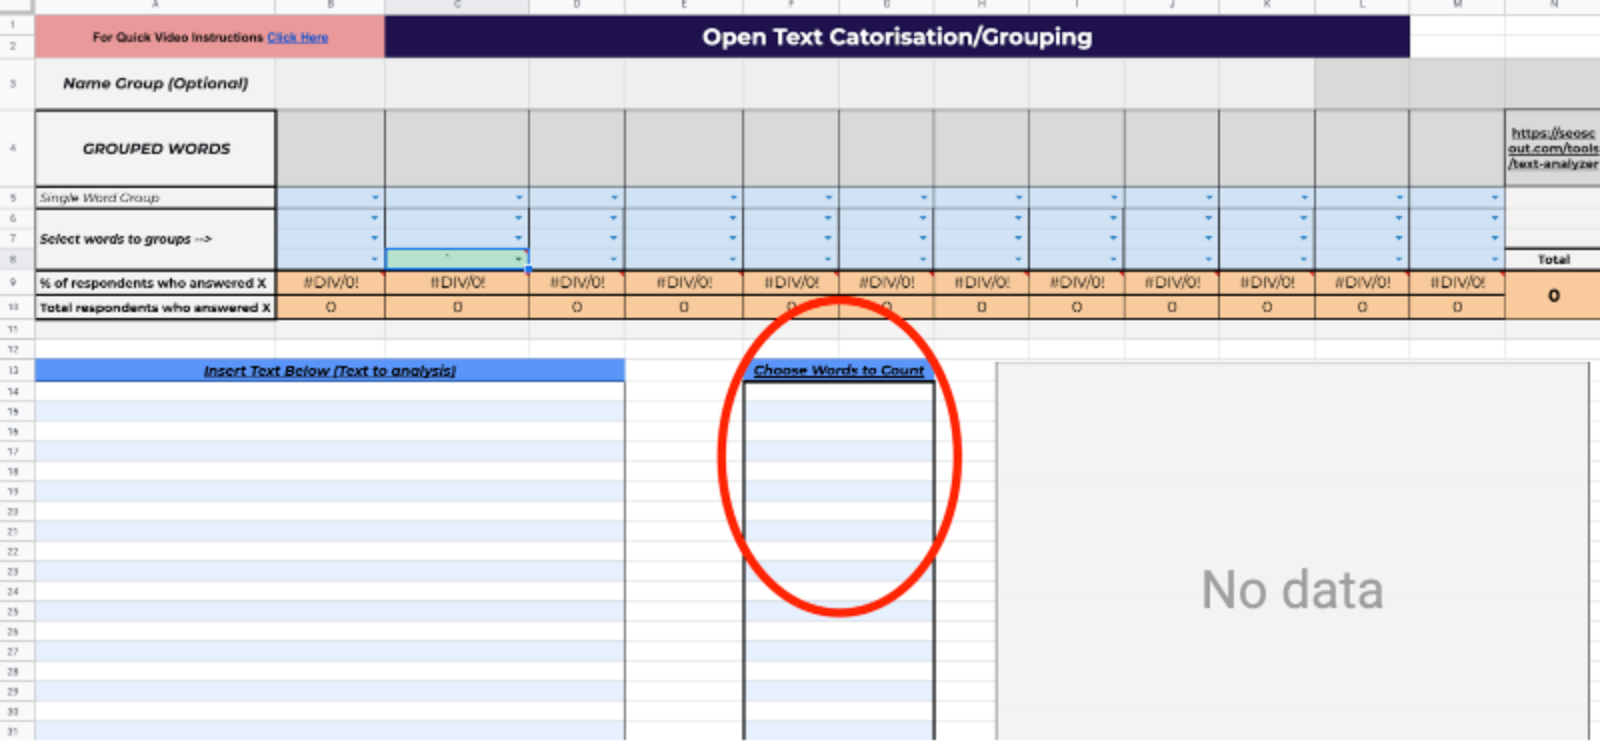Select total respondents zero cell in column D
The width and height of the screenshot is (1600, 741).
(577, 308)
